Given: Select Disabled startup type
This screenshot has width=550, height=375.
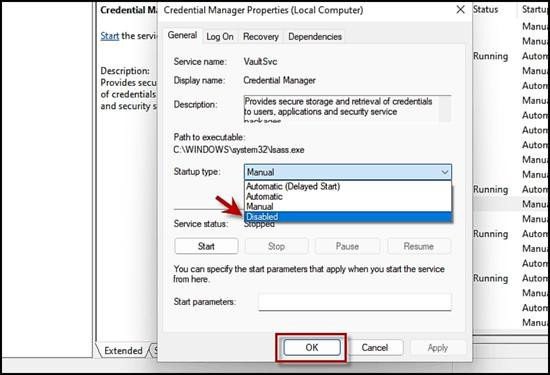Looking at the screenshot, I should click(x=348, y=217).
